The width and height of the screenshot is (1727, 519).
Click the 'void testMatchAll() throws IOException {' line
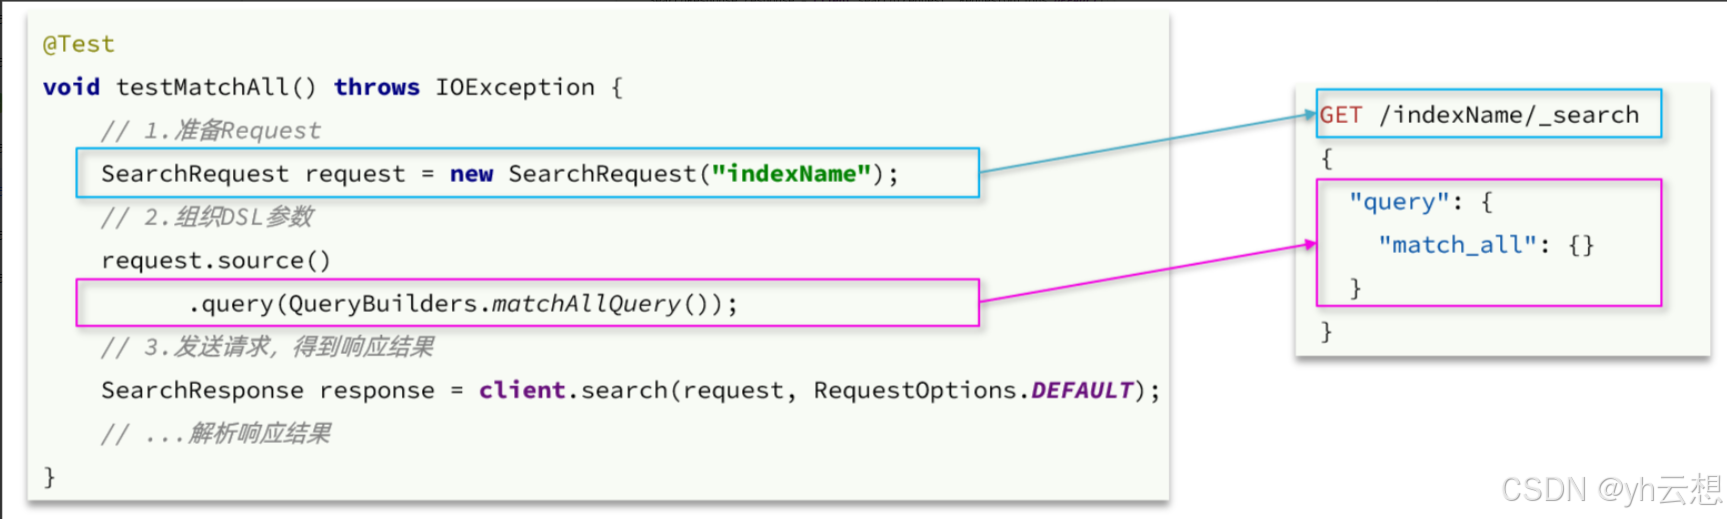click(333, 87)
